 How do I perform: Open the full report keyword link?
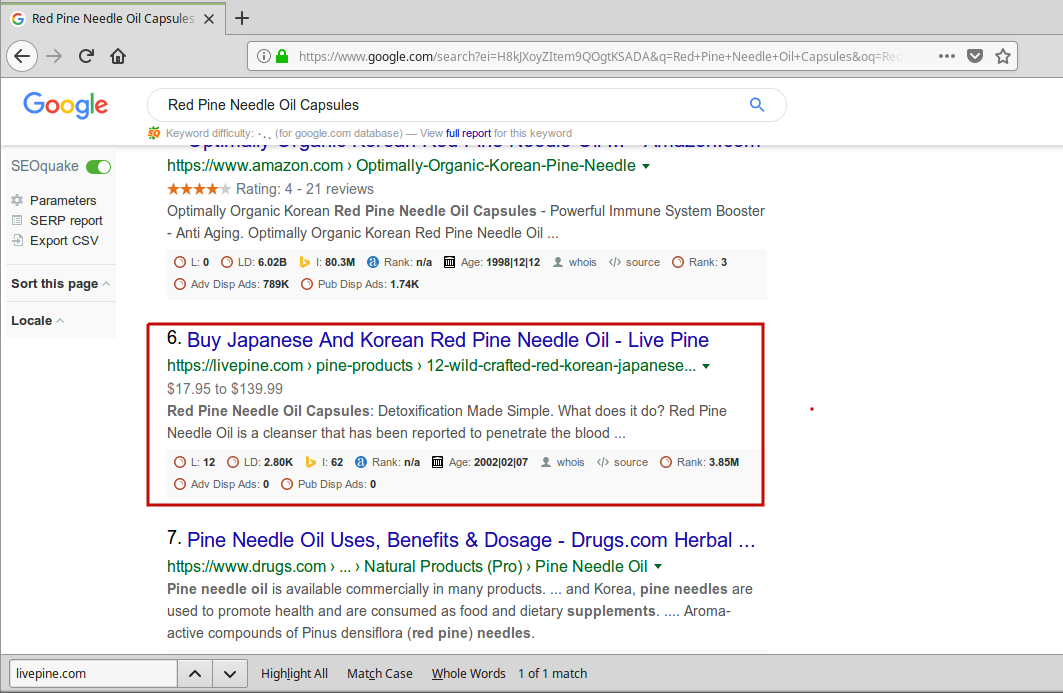[x=468, y=134]
